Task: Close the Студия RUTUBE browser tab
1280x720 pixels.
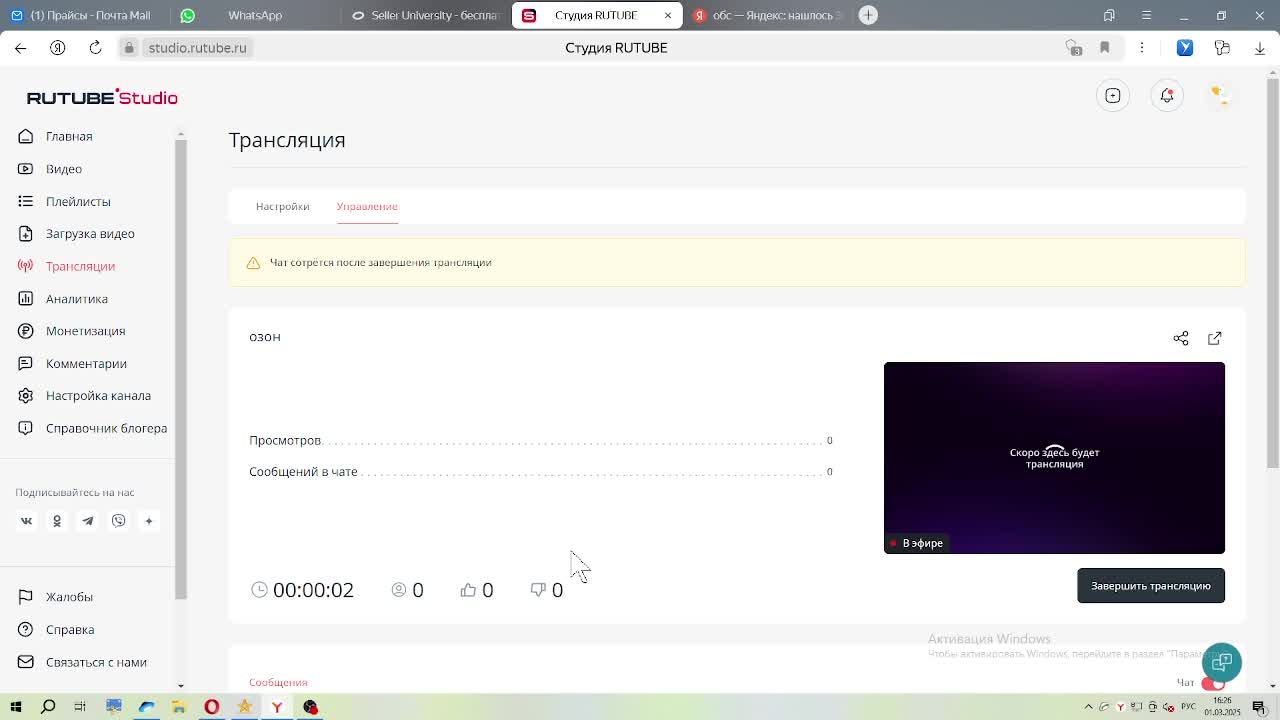Action: pos(668,15)
